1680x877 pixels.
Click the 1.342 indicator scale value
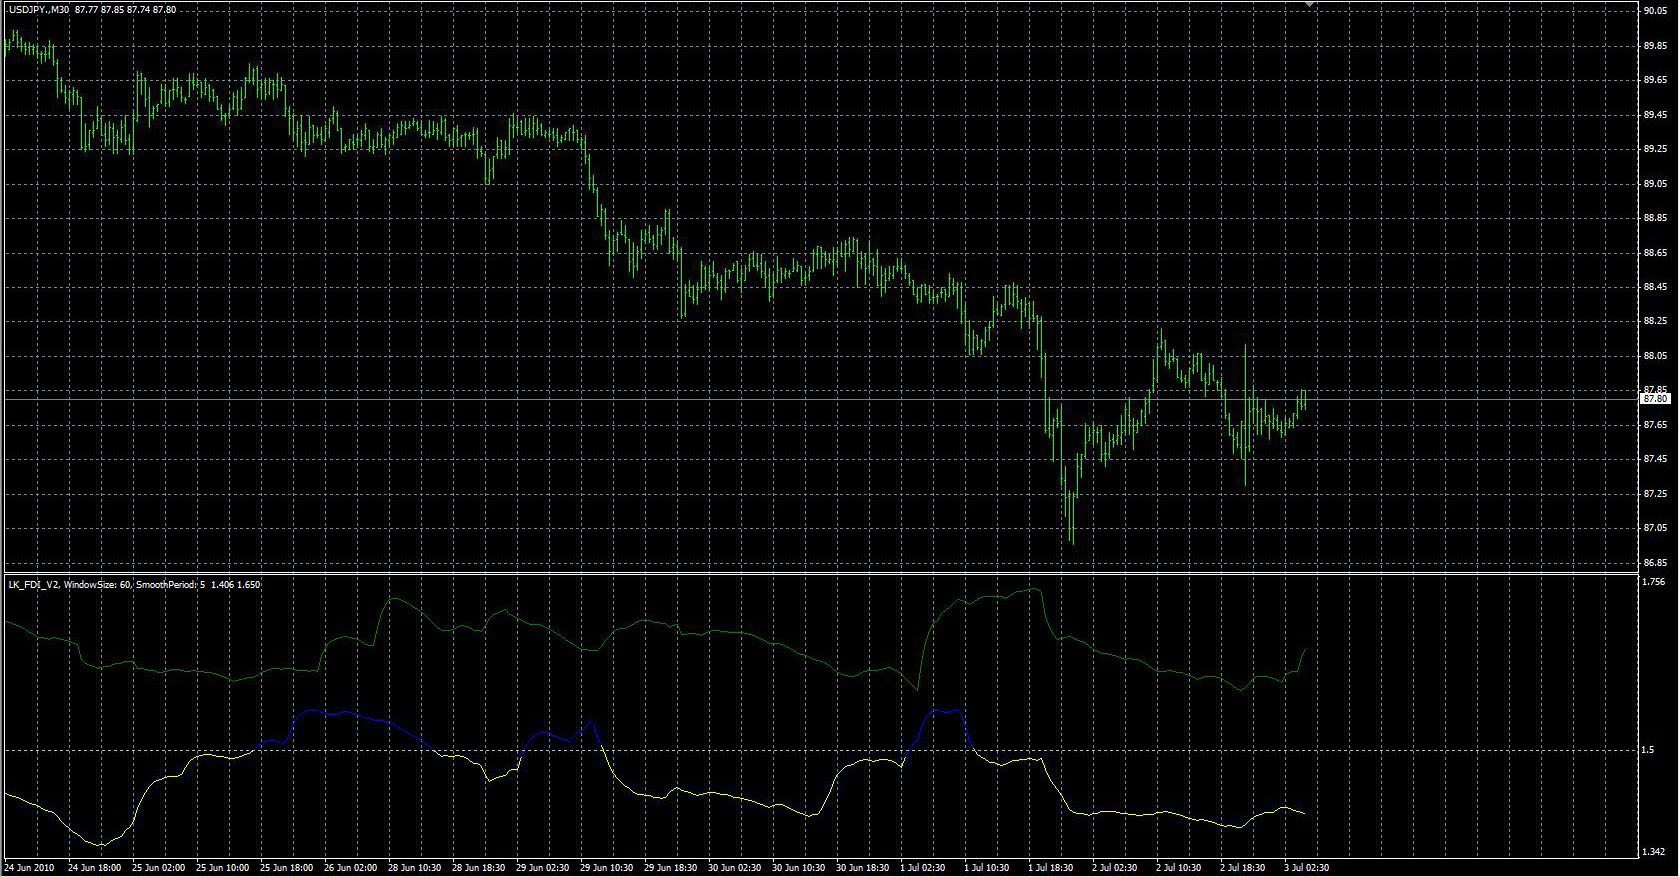1656,852
